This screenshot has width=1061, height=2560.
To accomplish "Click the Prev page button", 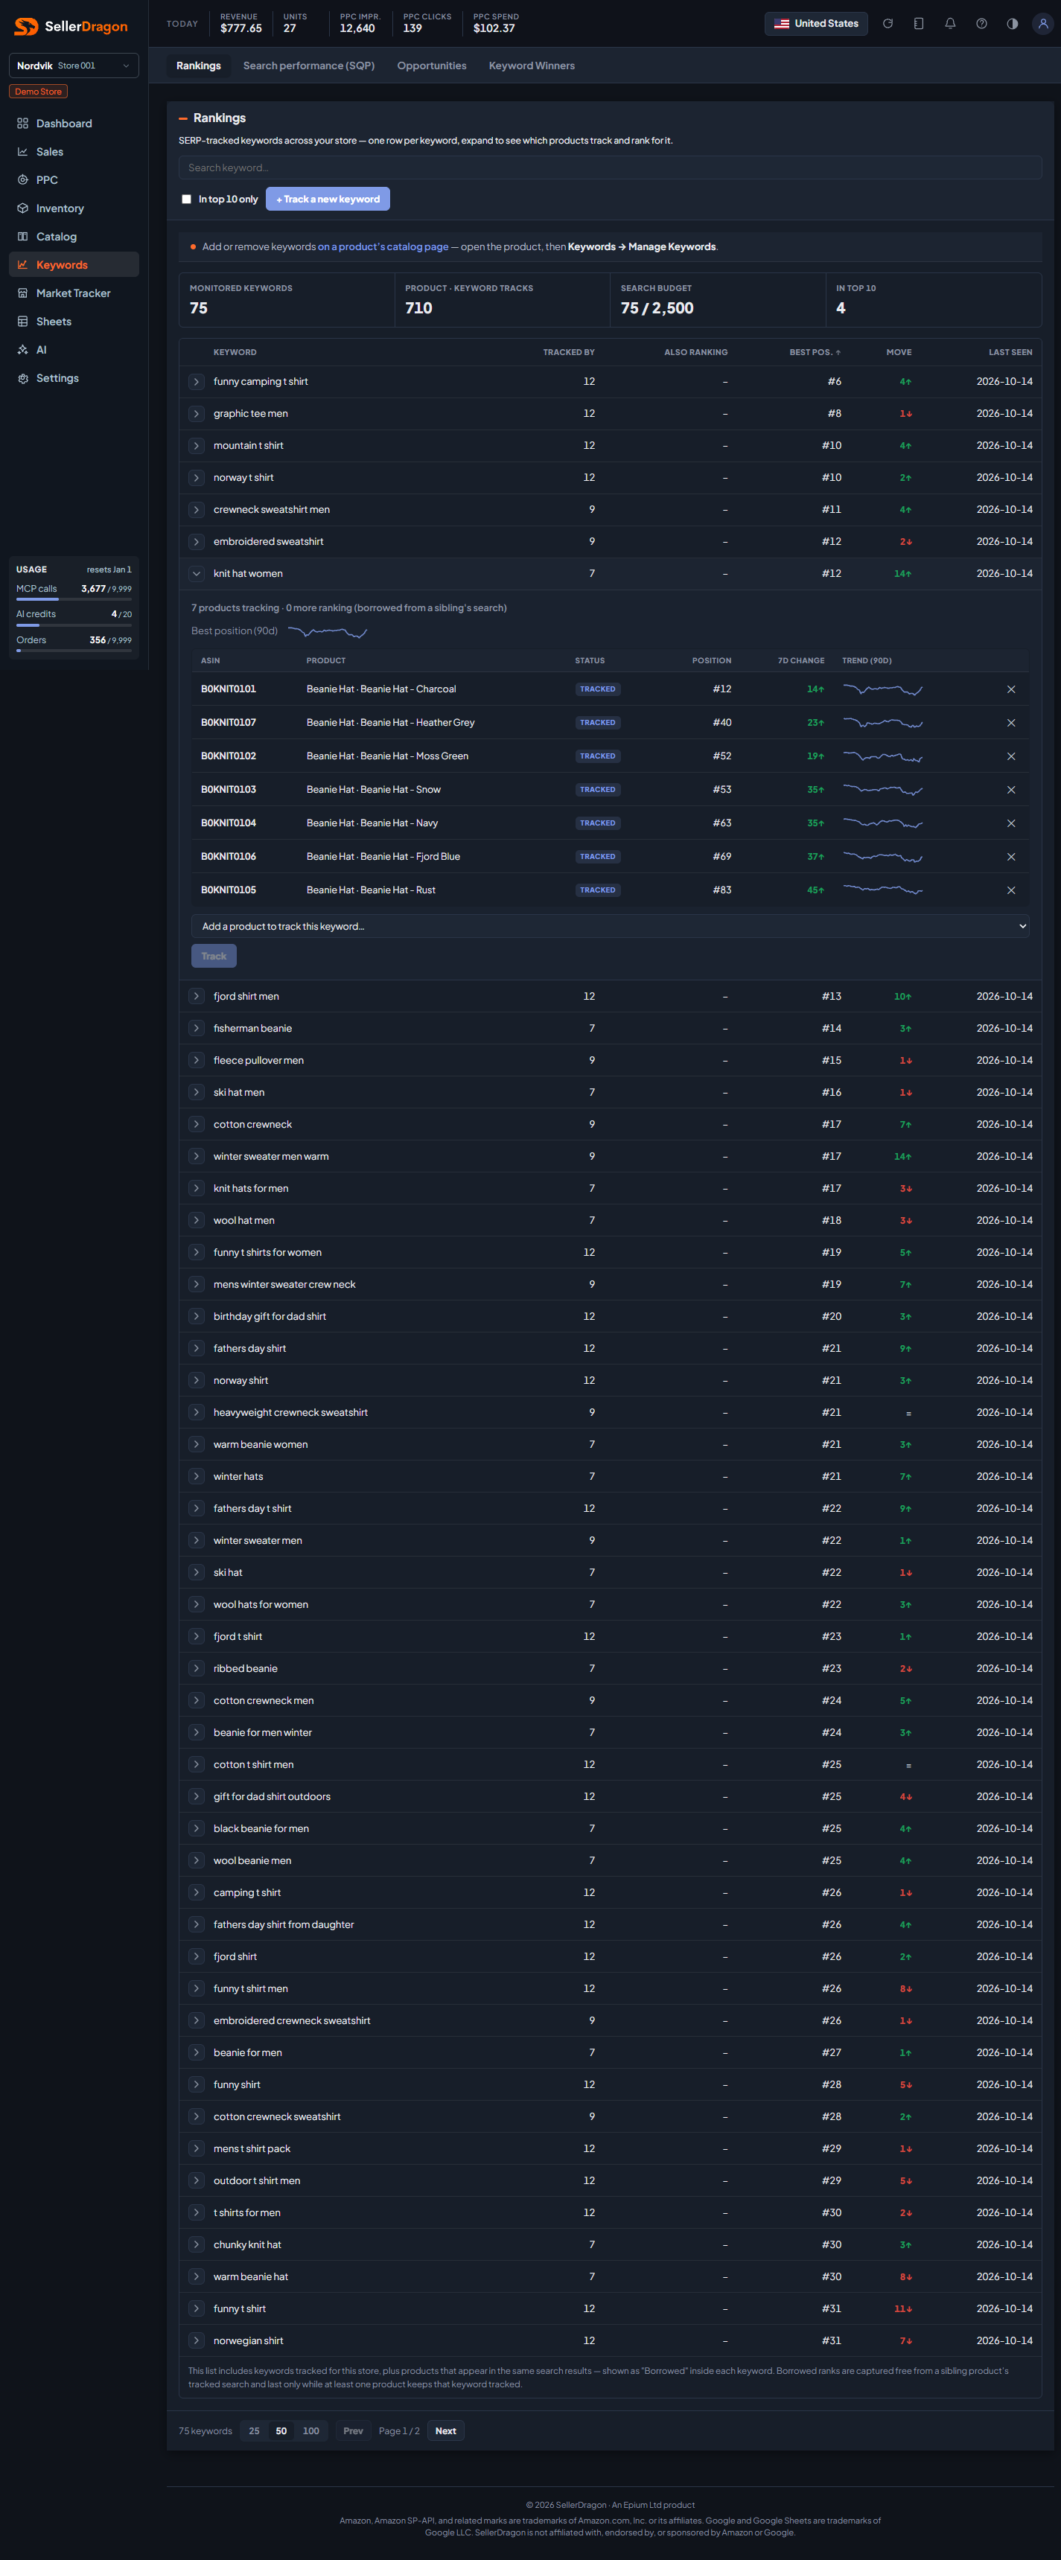I will click(353, 2431).
